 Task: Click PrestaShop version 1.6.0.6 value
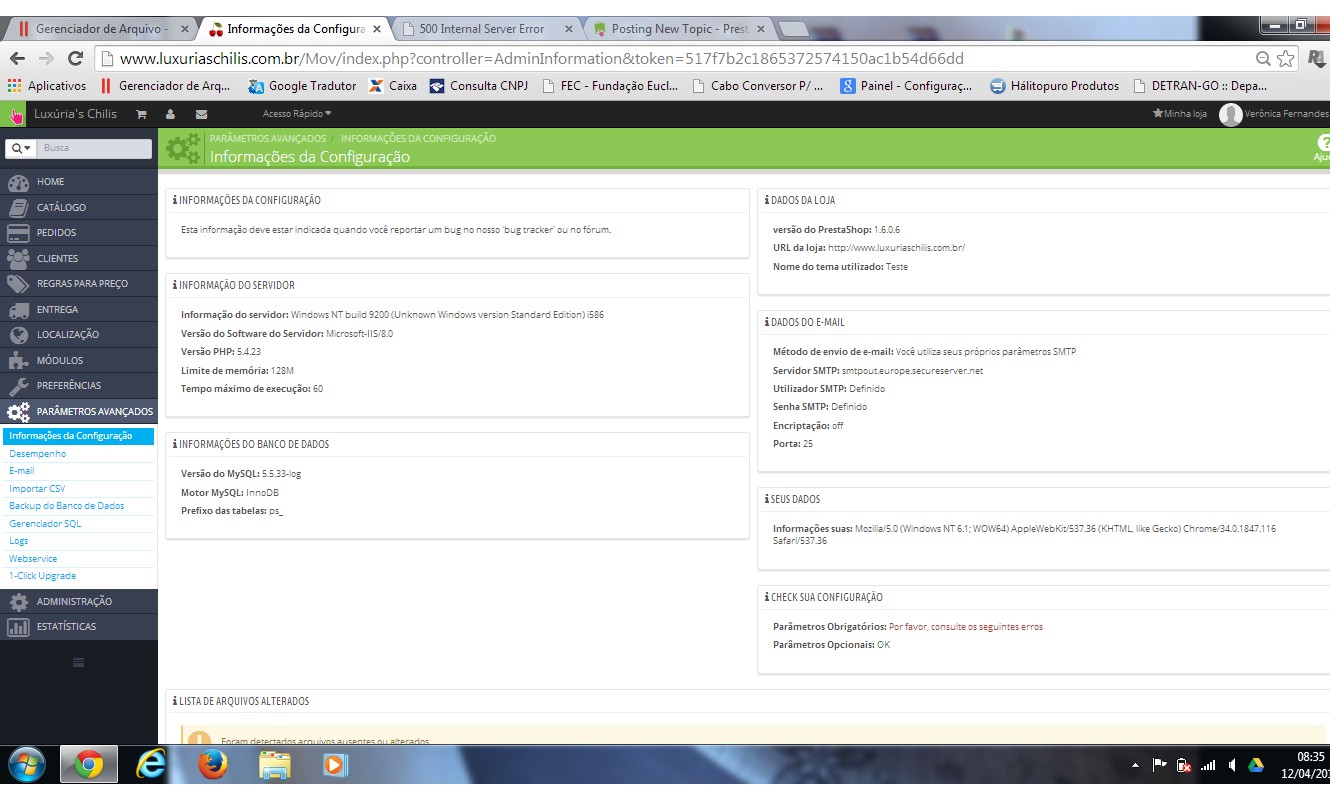click(886, 230)
